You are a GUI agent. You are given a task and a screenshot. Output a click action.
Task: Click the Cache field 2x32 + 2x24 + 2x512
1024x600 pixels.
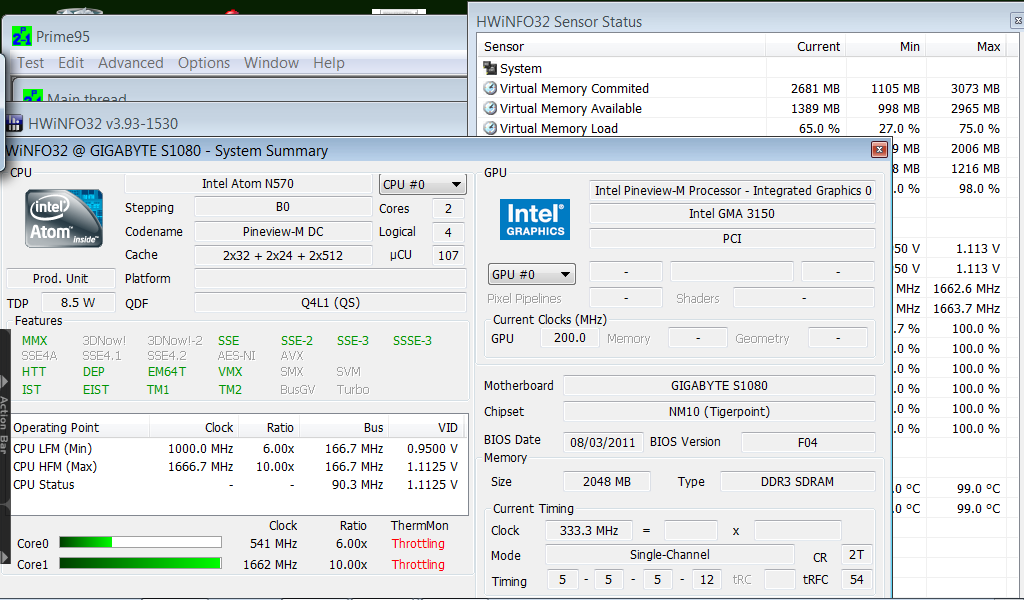tap(283, 255)
